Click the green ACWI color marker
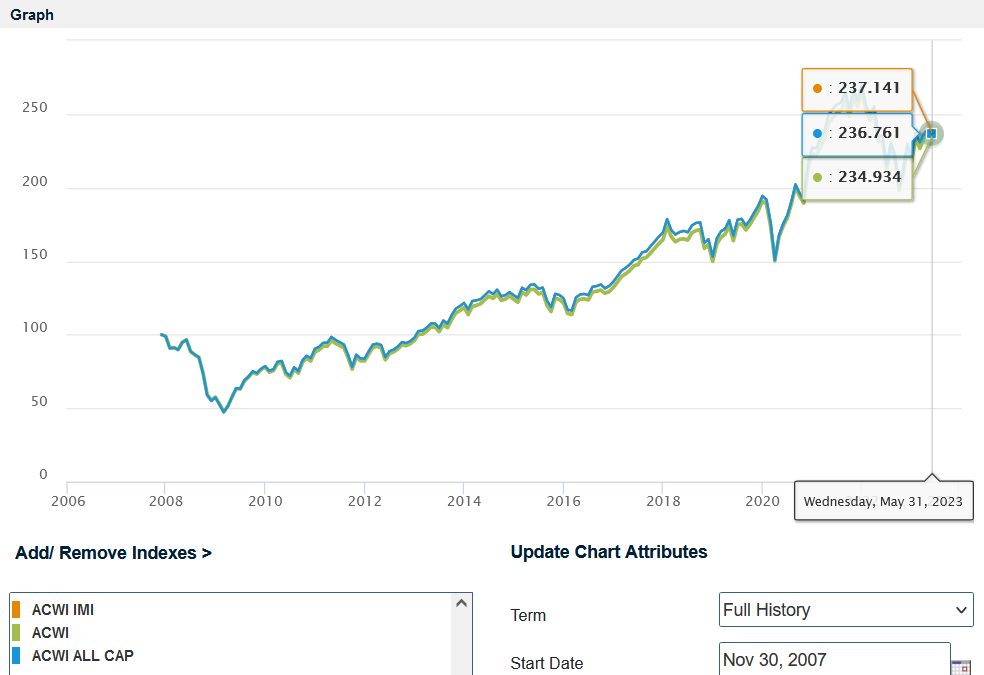The height and width of the screenshot is (675, 984). click(x=16, y=632)
